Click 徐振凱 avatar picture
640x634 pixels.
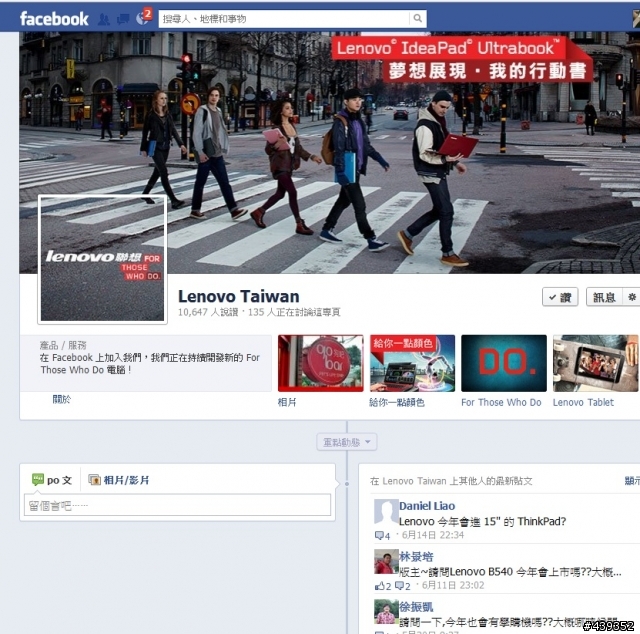coord(386,612)
